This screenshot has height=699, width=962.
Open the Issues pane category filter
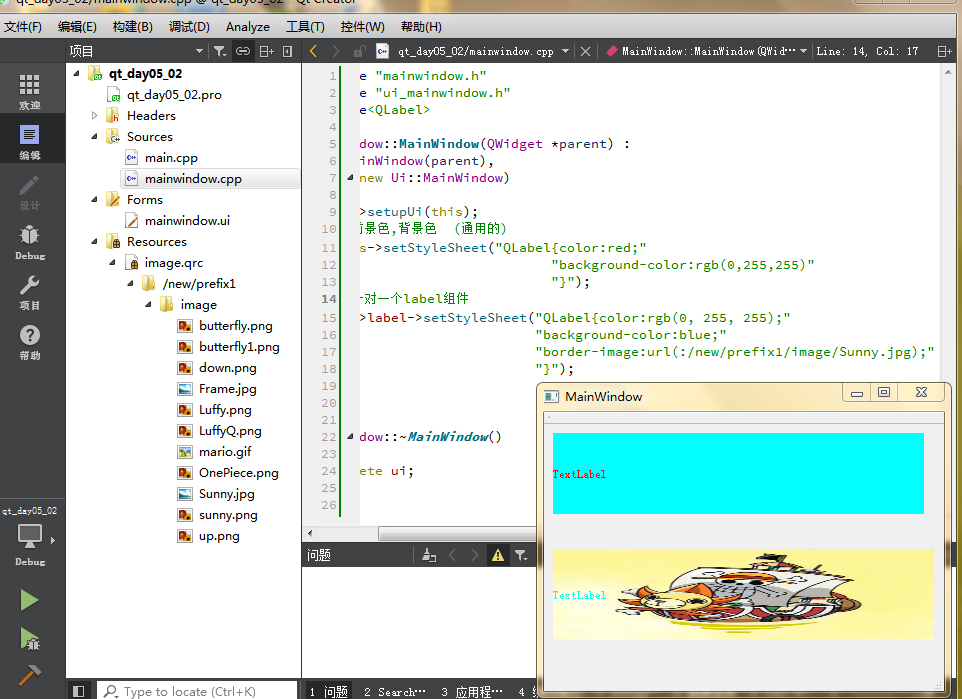coord(521,555)
